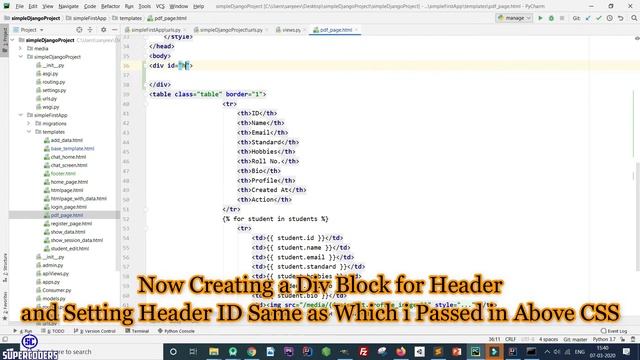Run the manage configuration with Run icon
The width and height of the screenshot is (640, 360).
coord(540,18)
